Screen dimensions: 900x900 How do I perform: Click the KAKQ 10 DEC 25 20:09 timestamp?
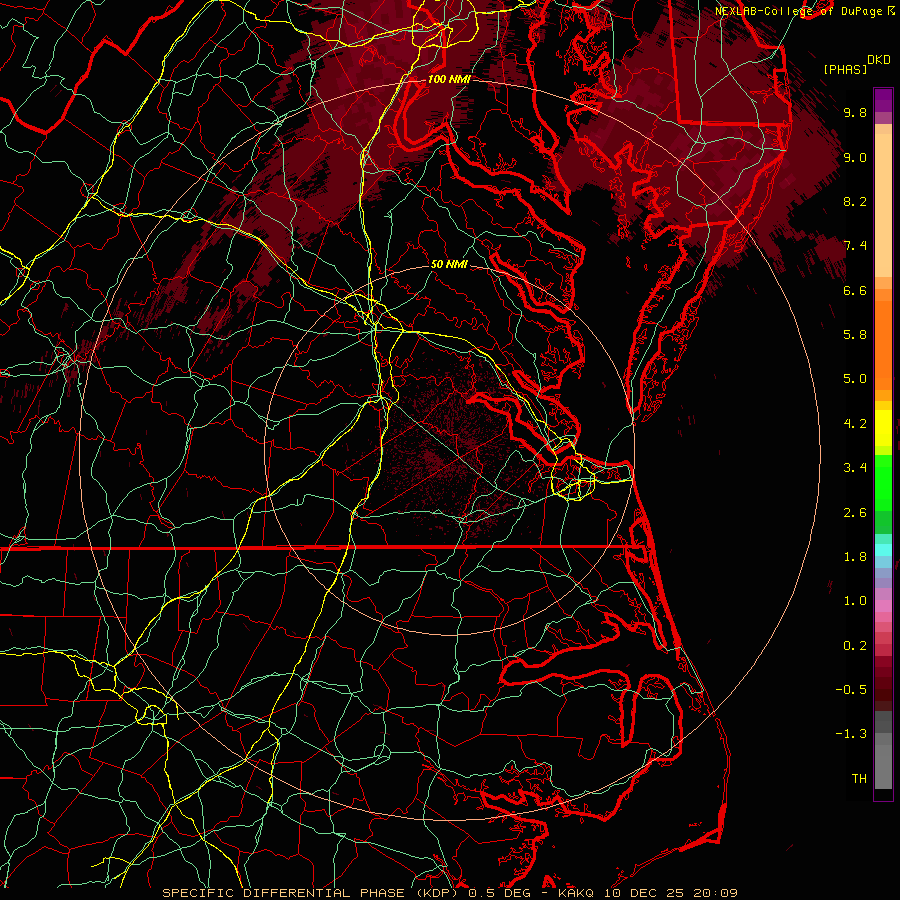(x=647, y=893)
